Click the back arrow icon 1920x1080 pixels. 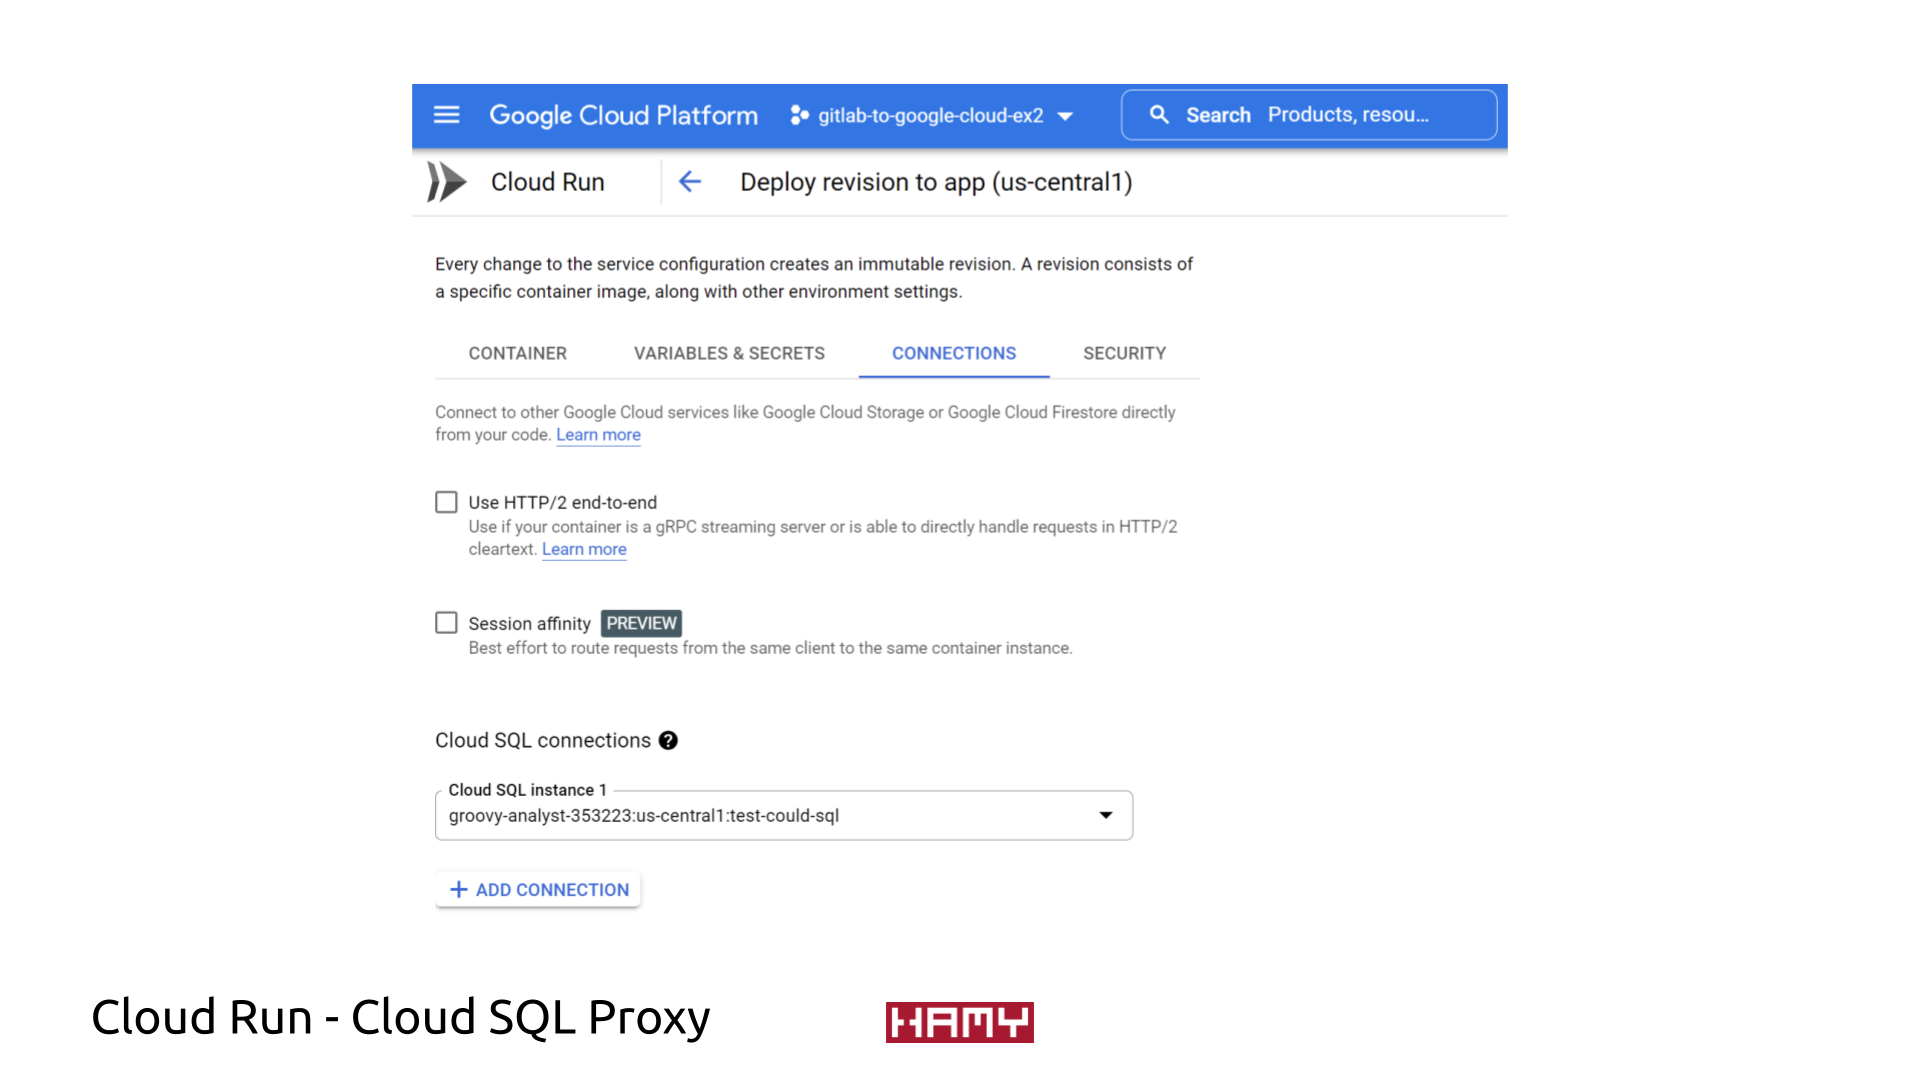click(690, 181)
